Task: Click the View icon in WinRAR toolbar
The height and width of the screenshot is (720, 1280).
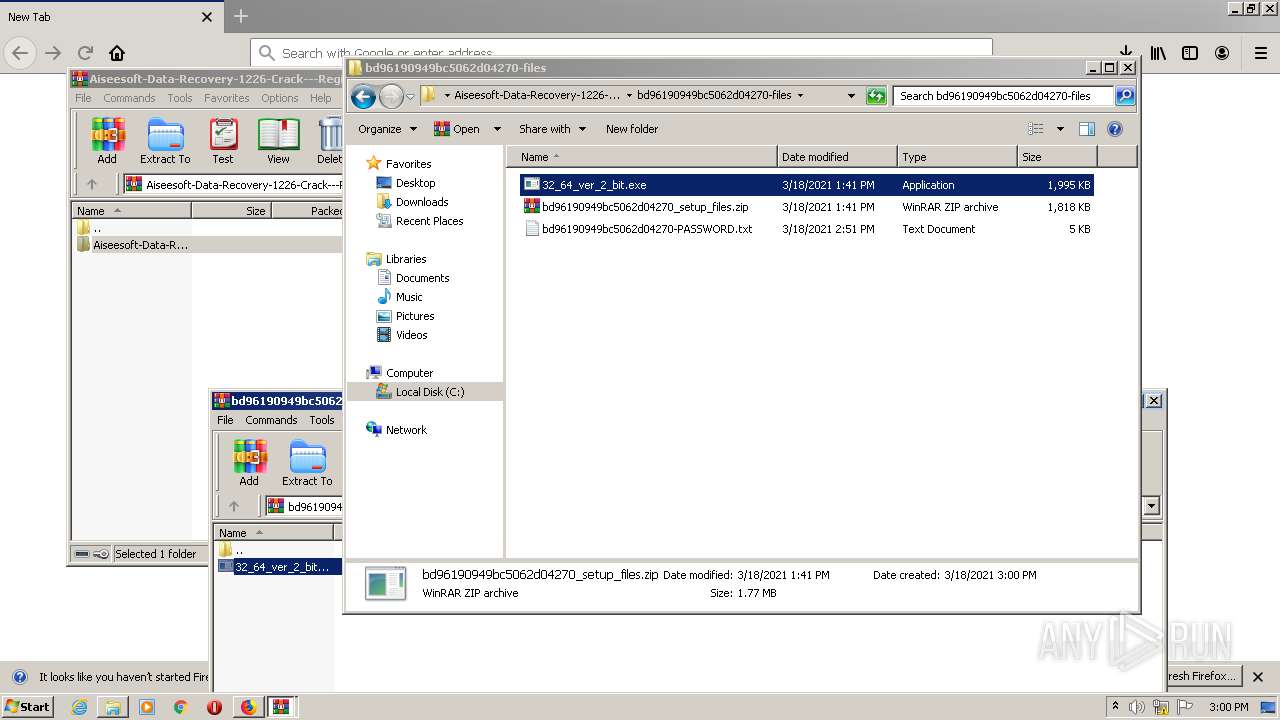Action: [x=278, y=140]
